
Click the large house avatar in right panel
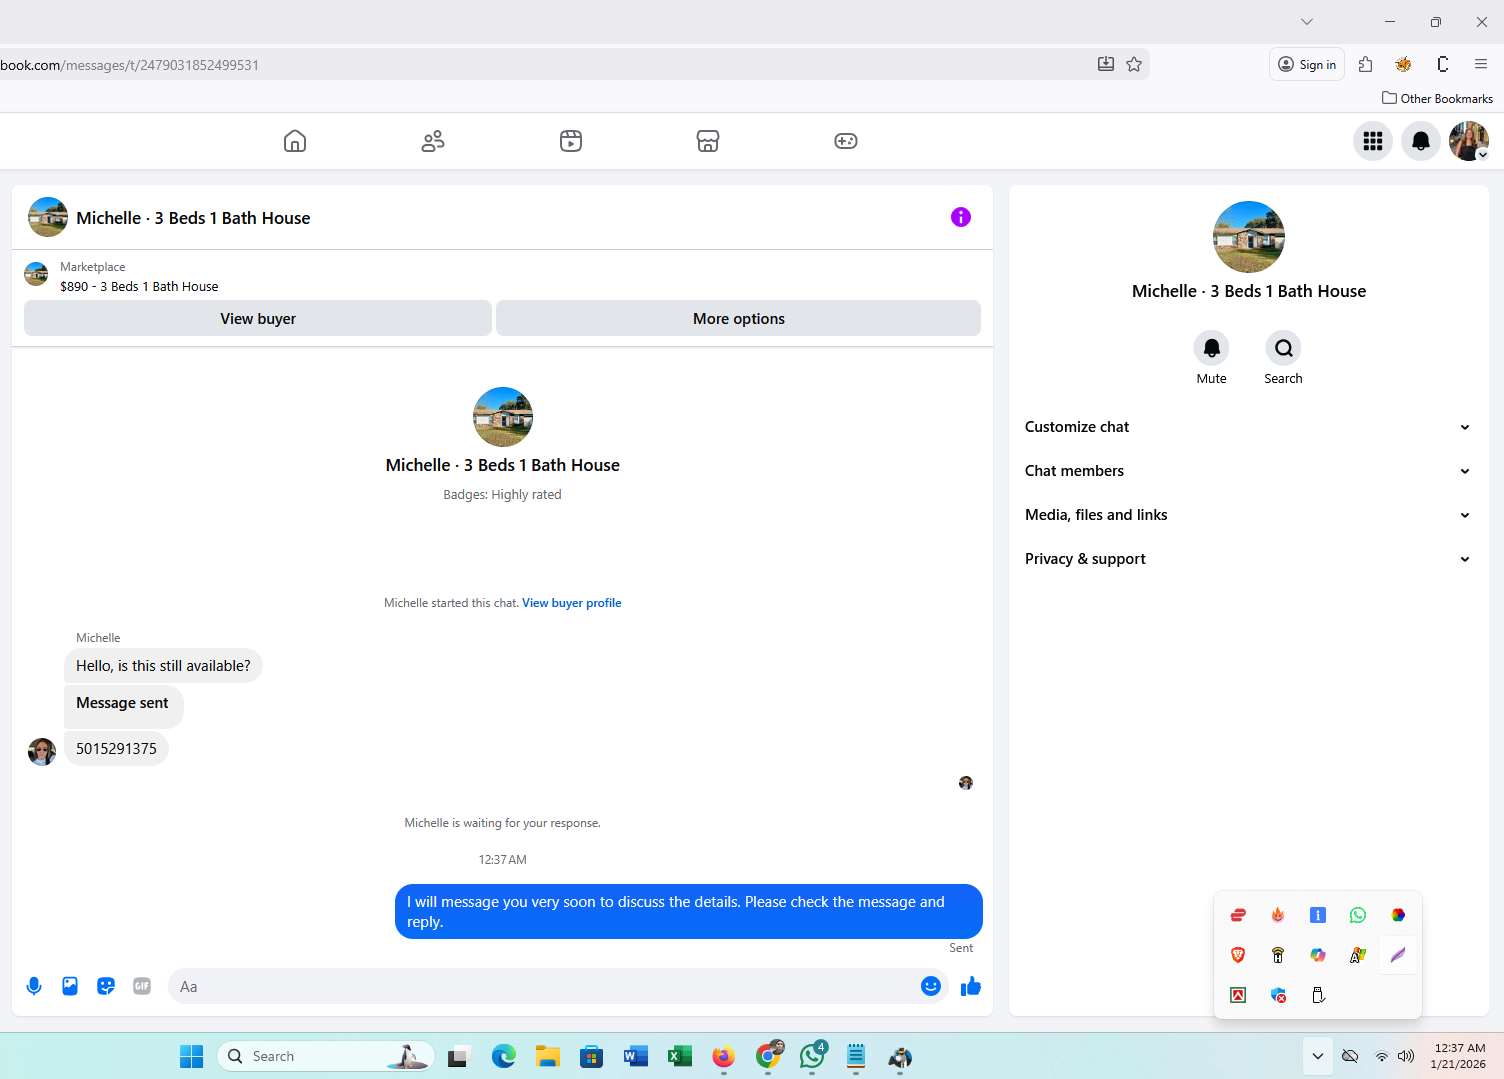point(1249,237)
